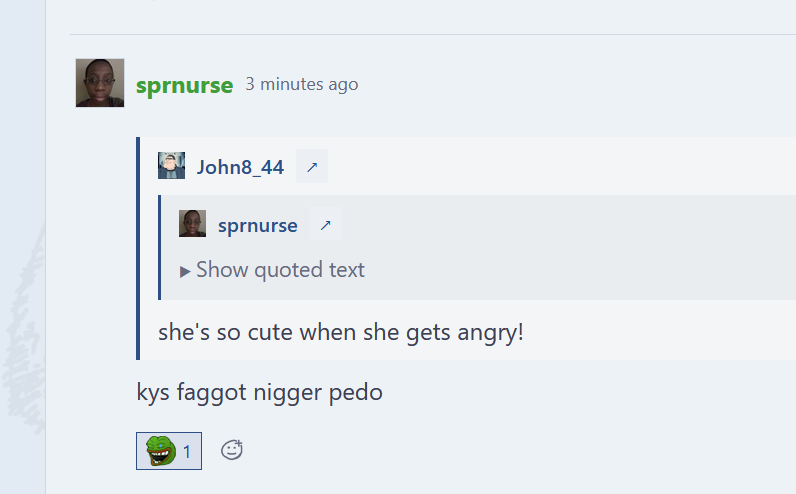Click the small sprnurse avatar in the nested quote
796x494 pixels.
pyautogui.click(x=192, y=223)
